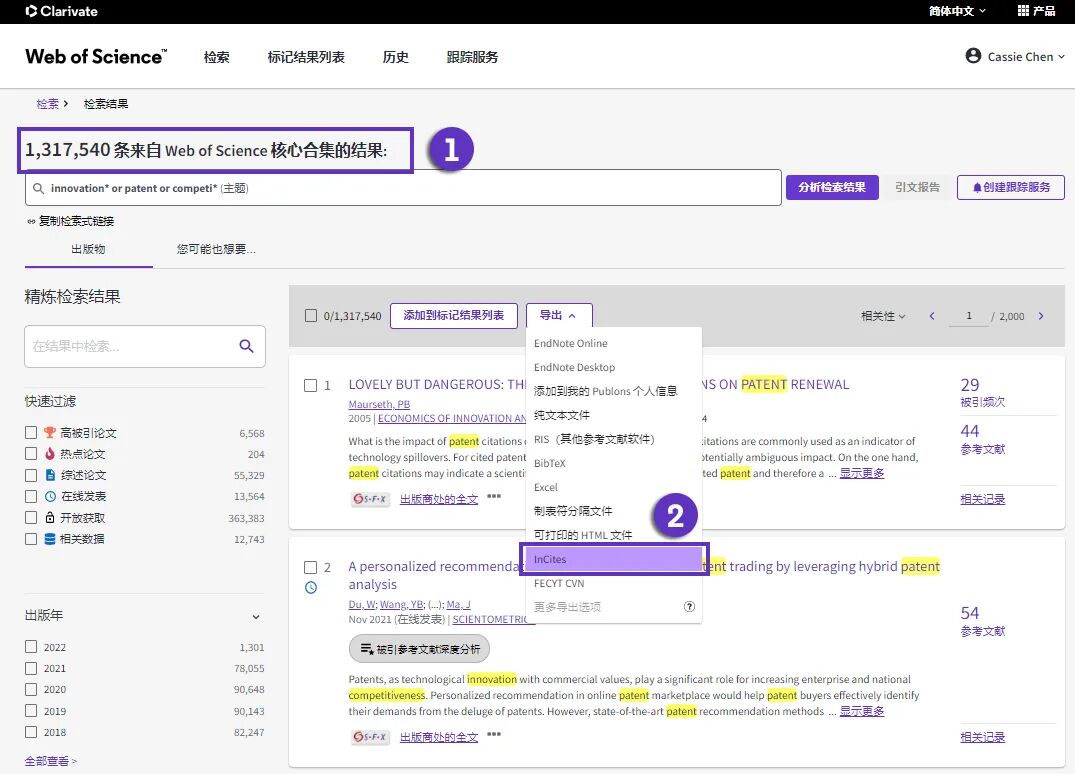Go to the previous results page arrow
This screenshot has height=774, width=1075.
tap(932, 315)
